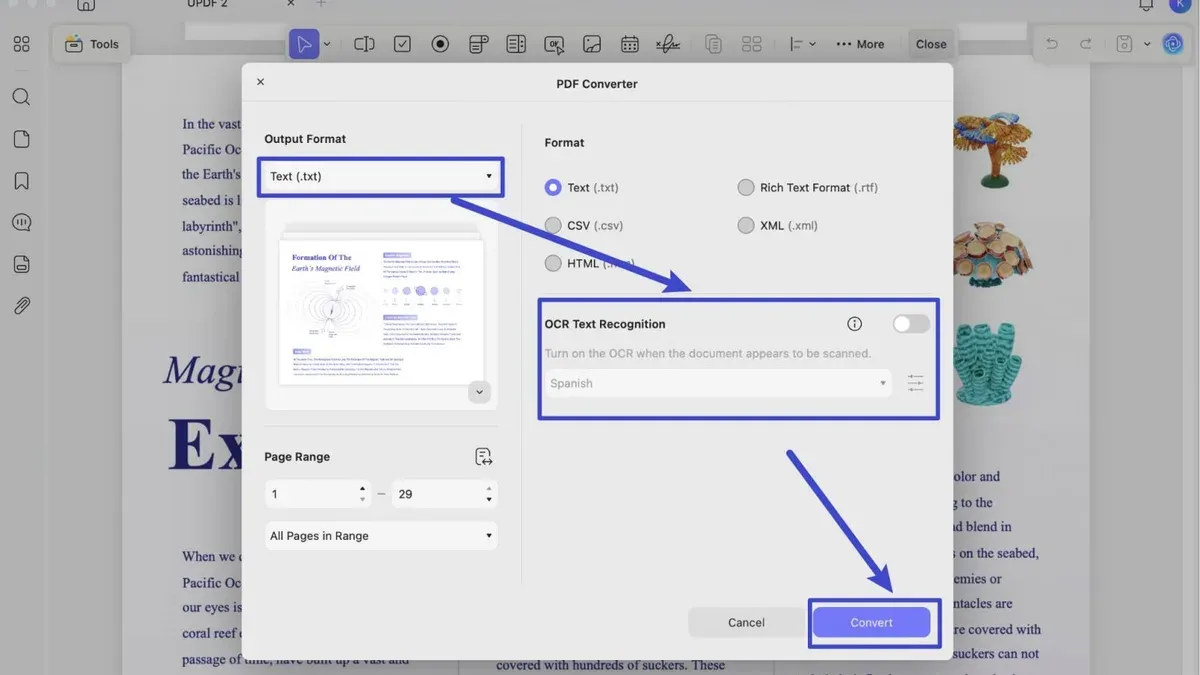
Task: Toggle OCR Text Recognition switch on
Action: tap(911, 324)
